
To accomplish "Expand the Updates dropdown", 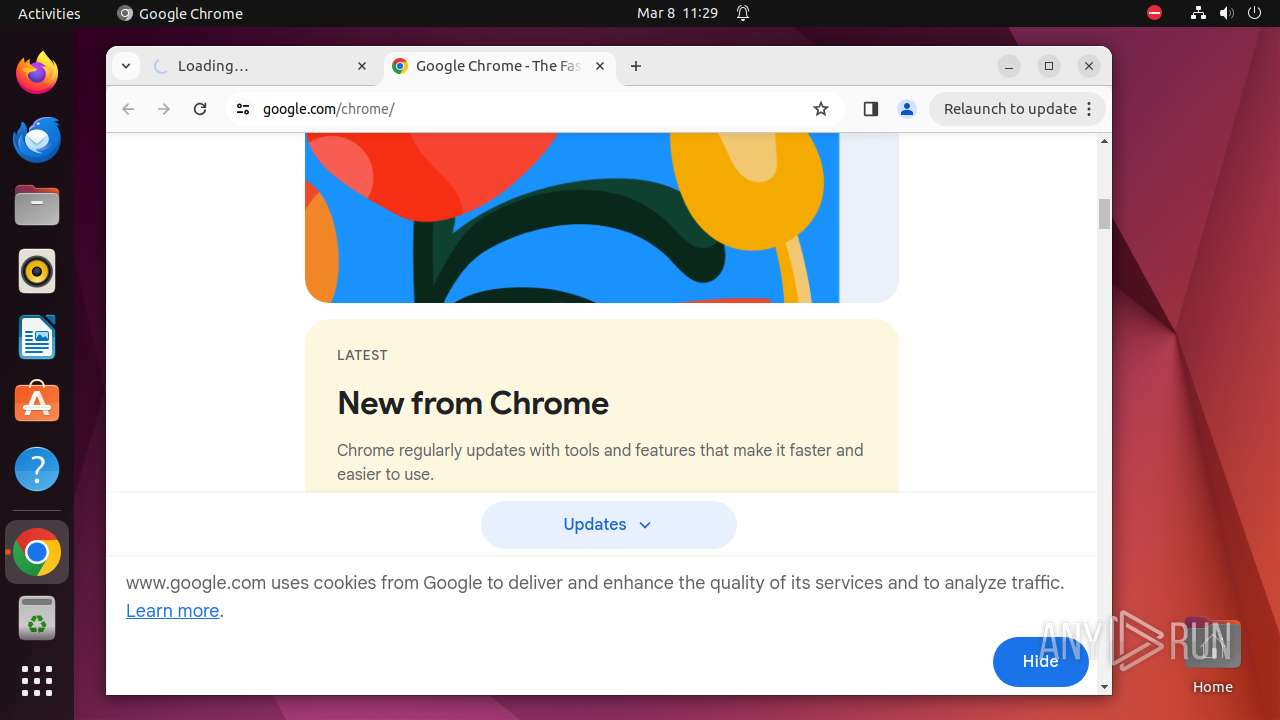I will 608,525.
